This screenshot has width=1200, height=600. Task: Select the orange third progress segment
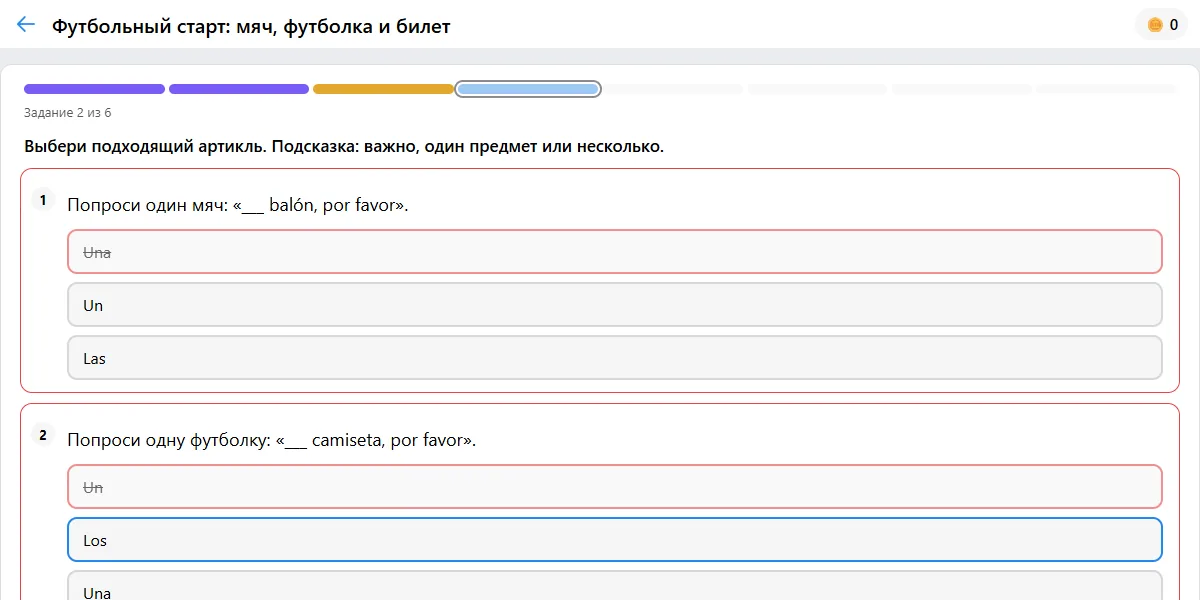tap(383, 89)
